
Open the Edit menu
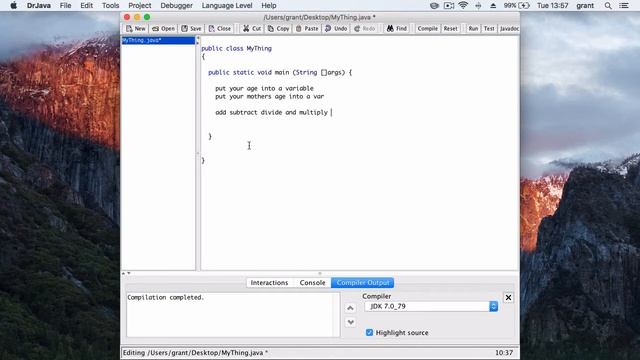pyautogui.click(x=87, y=5)
